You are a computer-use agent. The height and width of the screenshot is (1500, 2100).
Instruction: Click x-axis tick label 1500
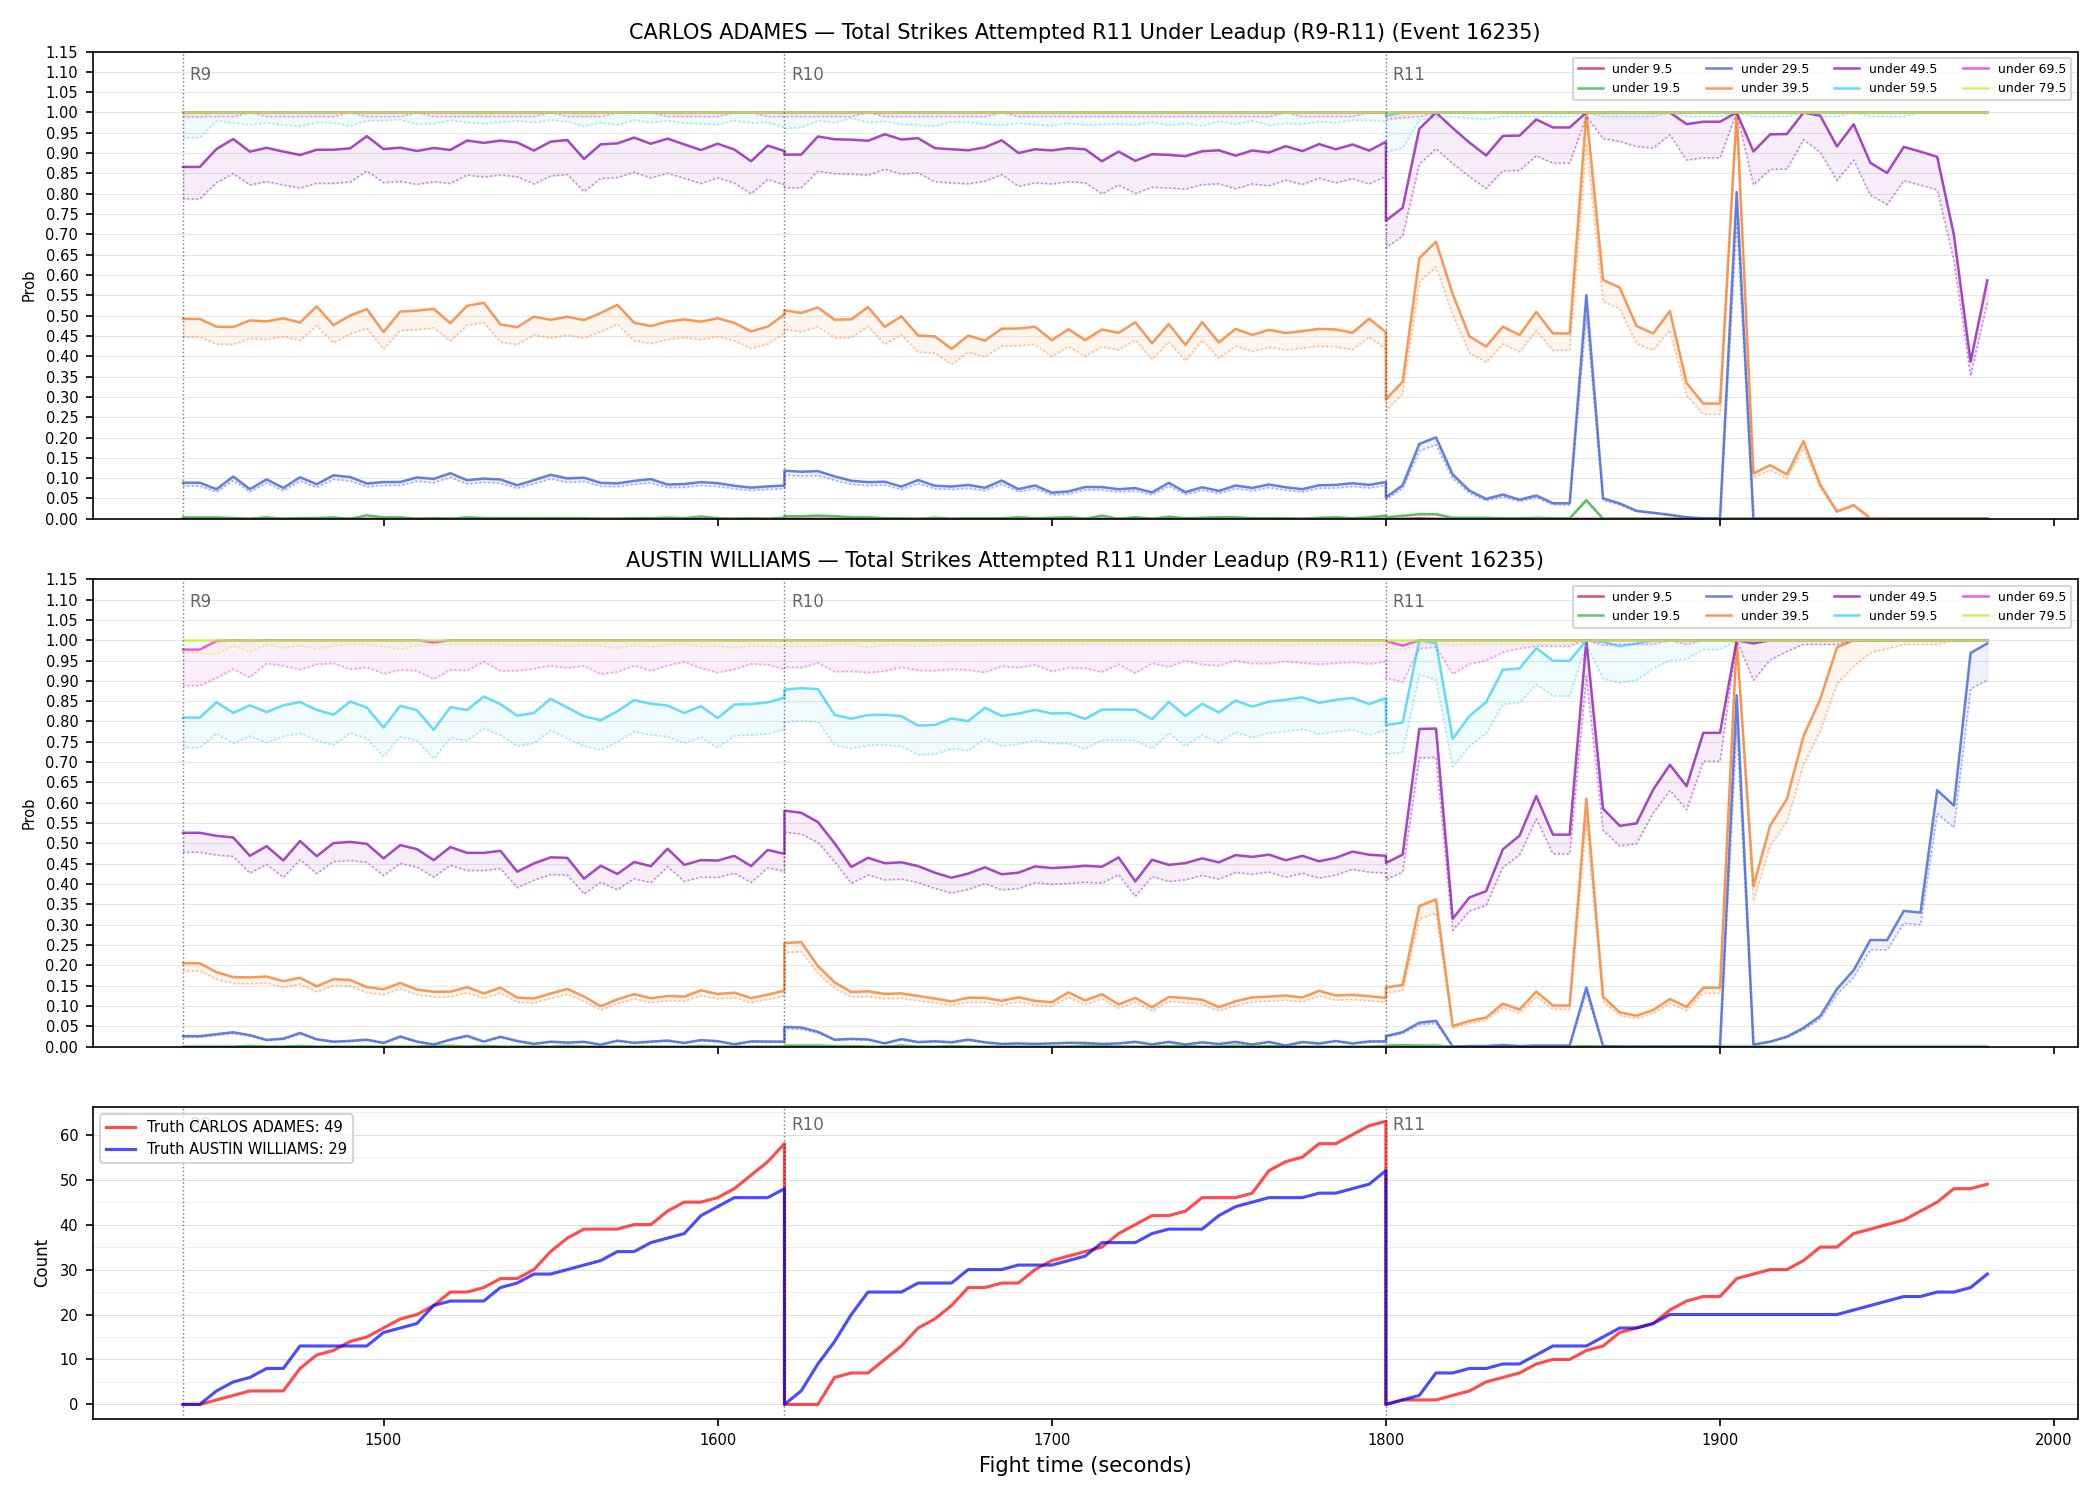[x=383, y=1439]
